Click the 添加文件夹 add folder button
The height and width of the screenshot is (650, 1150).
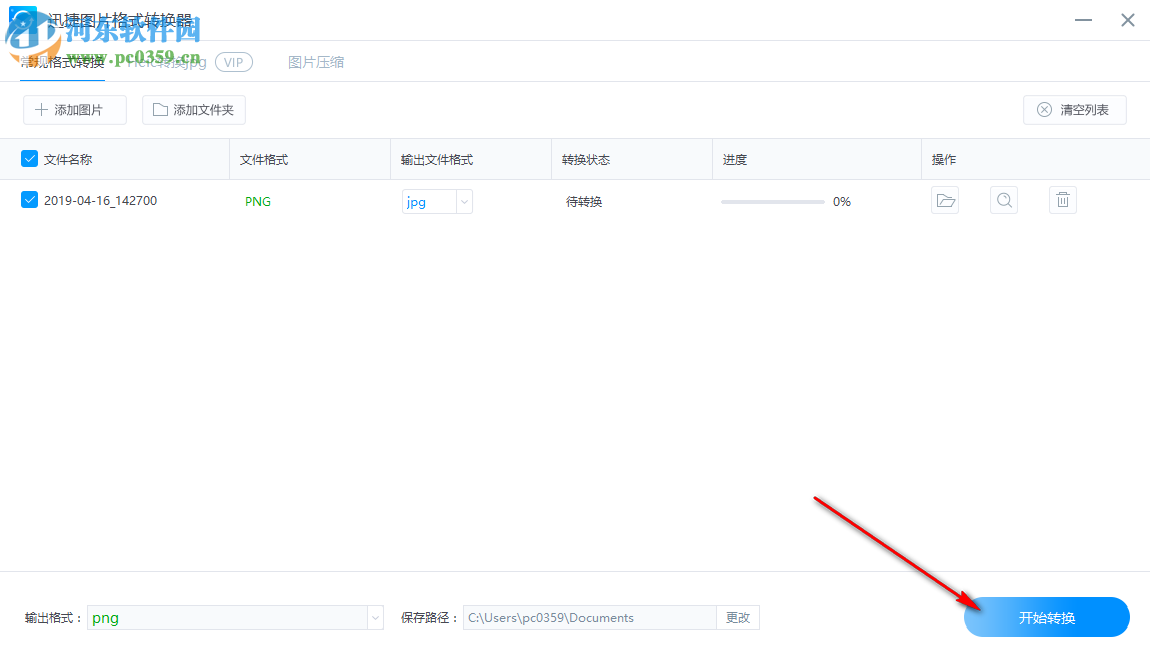[193, 110]
